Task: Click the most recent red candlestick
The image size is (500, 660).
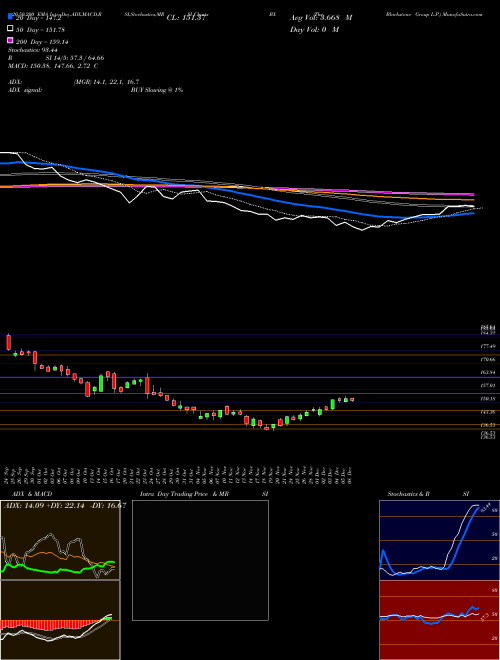Action: pos(352,399)
